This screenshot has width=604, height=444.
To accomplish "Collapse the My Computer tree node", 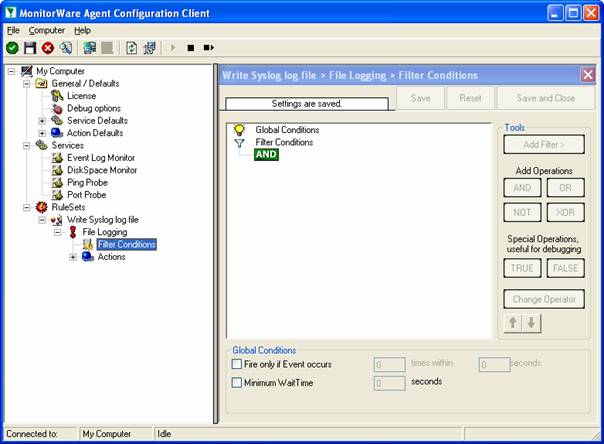I will click(x=11, y=71).
